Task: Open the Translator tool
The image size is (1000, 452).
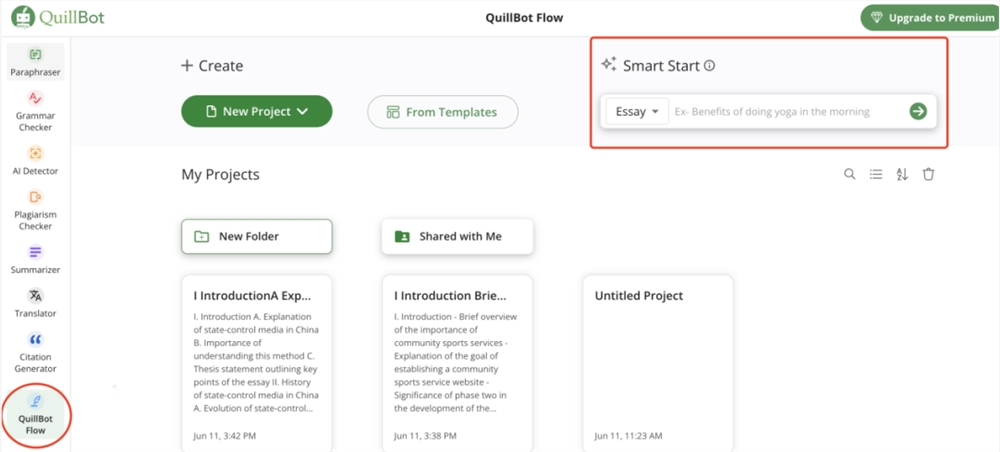Action: coord(35,302)
